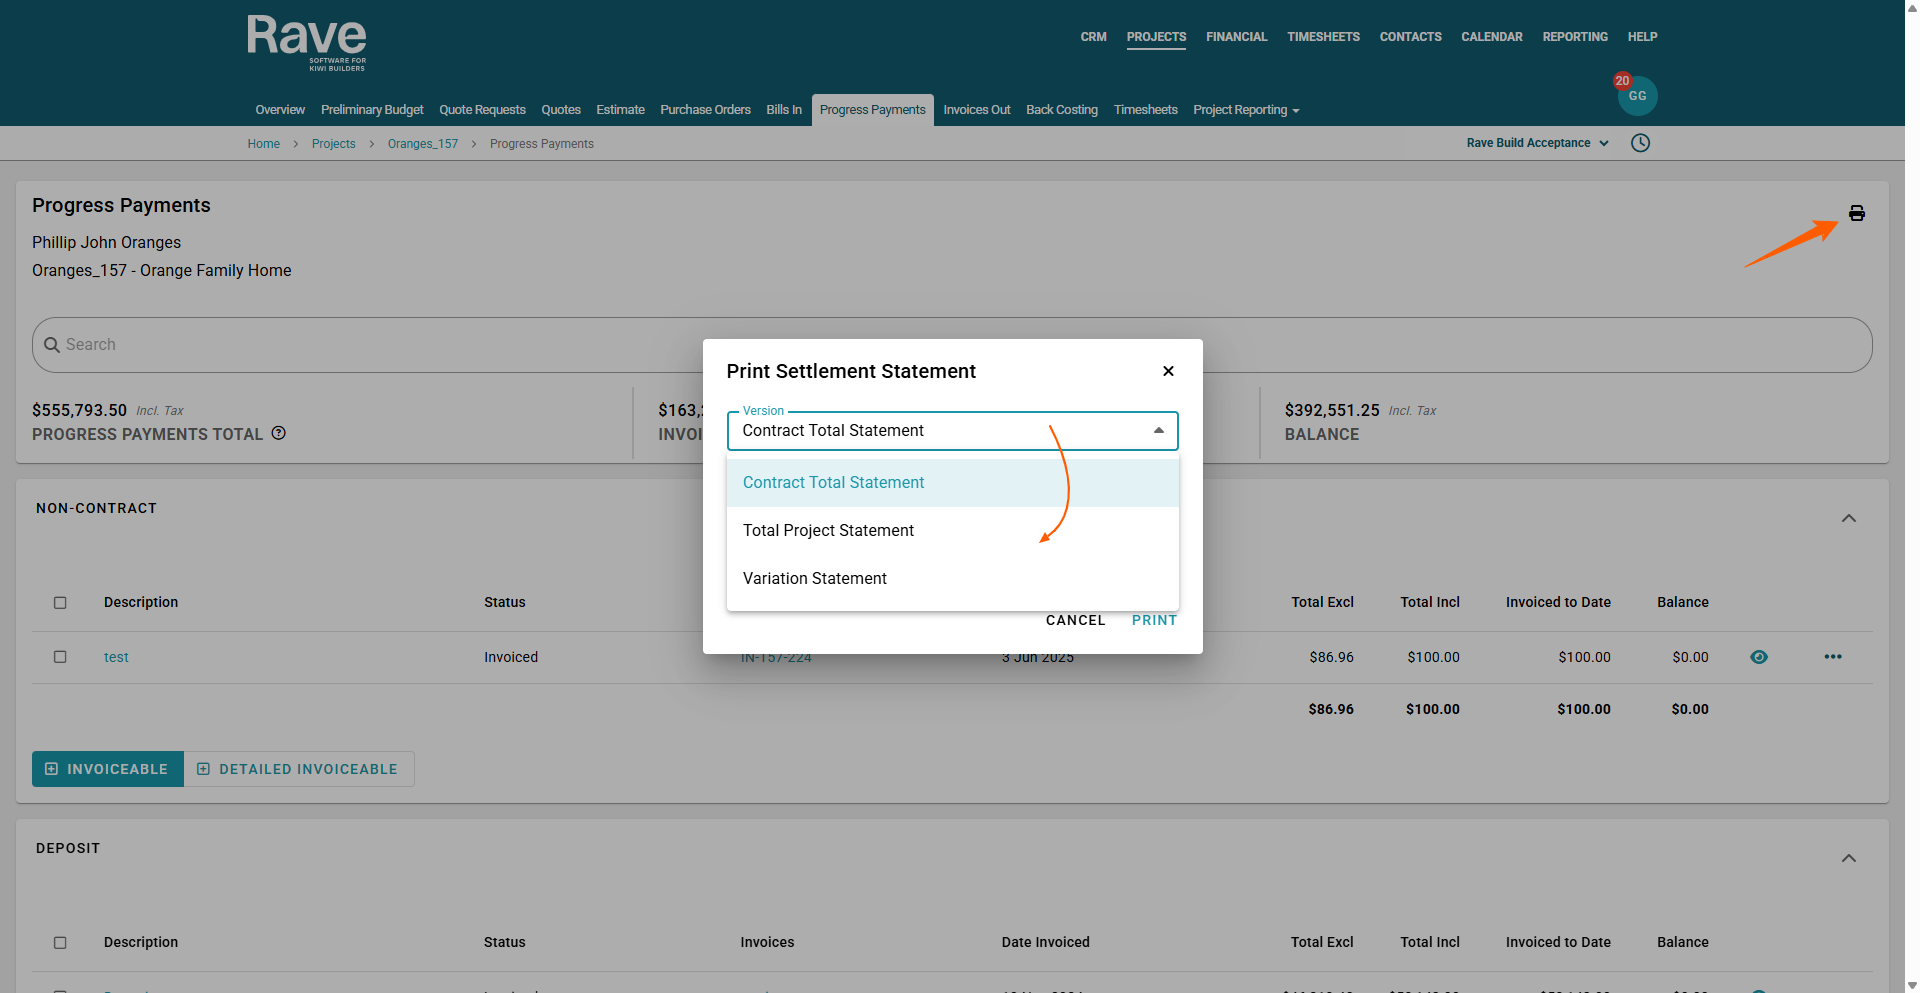The width and height of the screenshot is (1920, 993).
Task: Toggle Deposit section select-all checkbox
Action: (60, 942)
